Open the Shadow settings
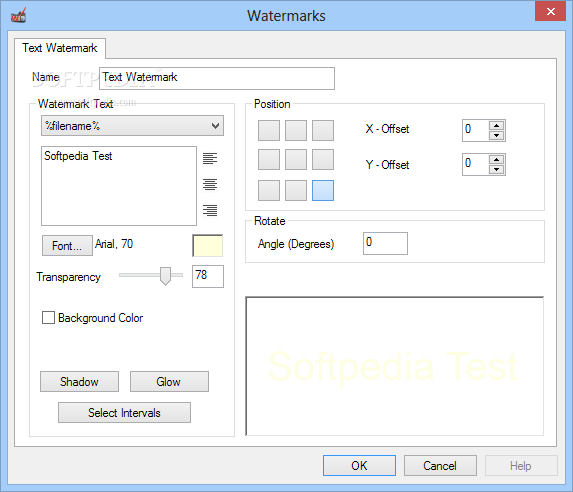 [79, 382]
